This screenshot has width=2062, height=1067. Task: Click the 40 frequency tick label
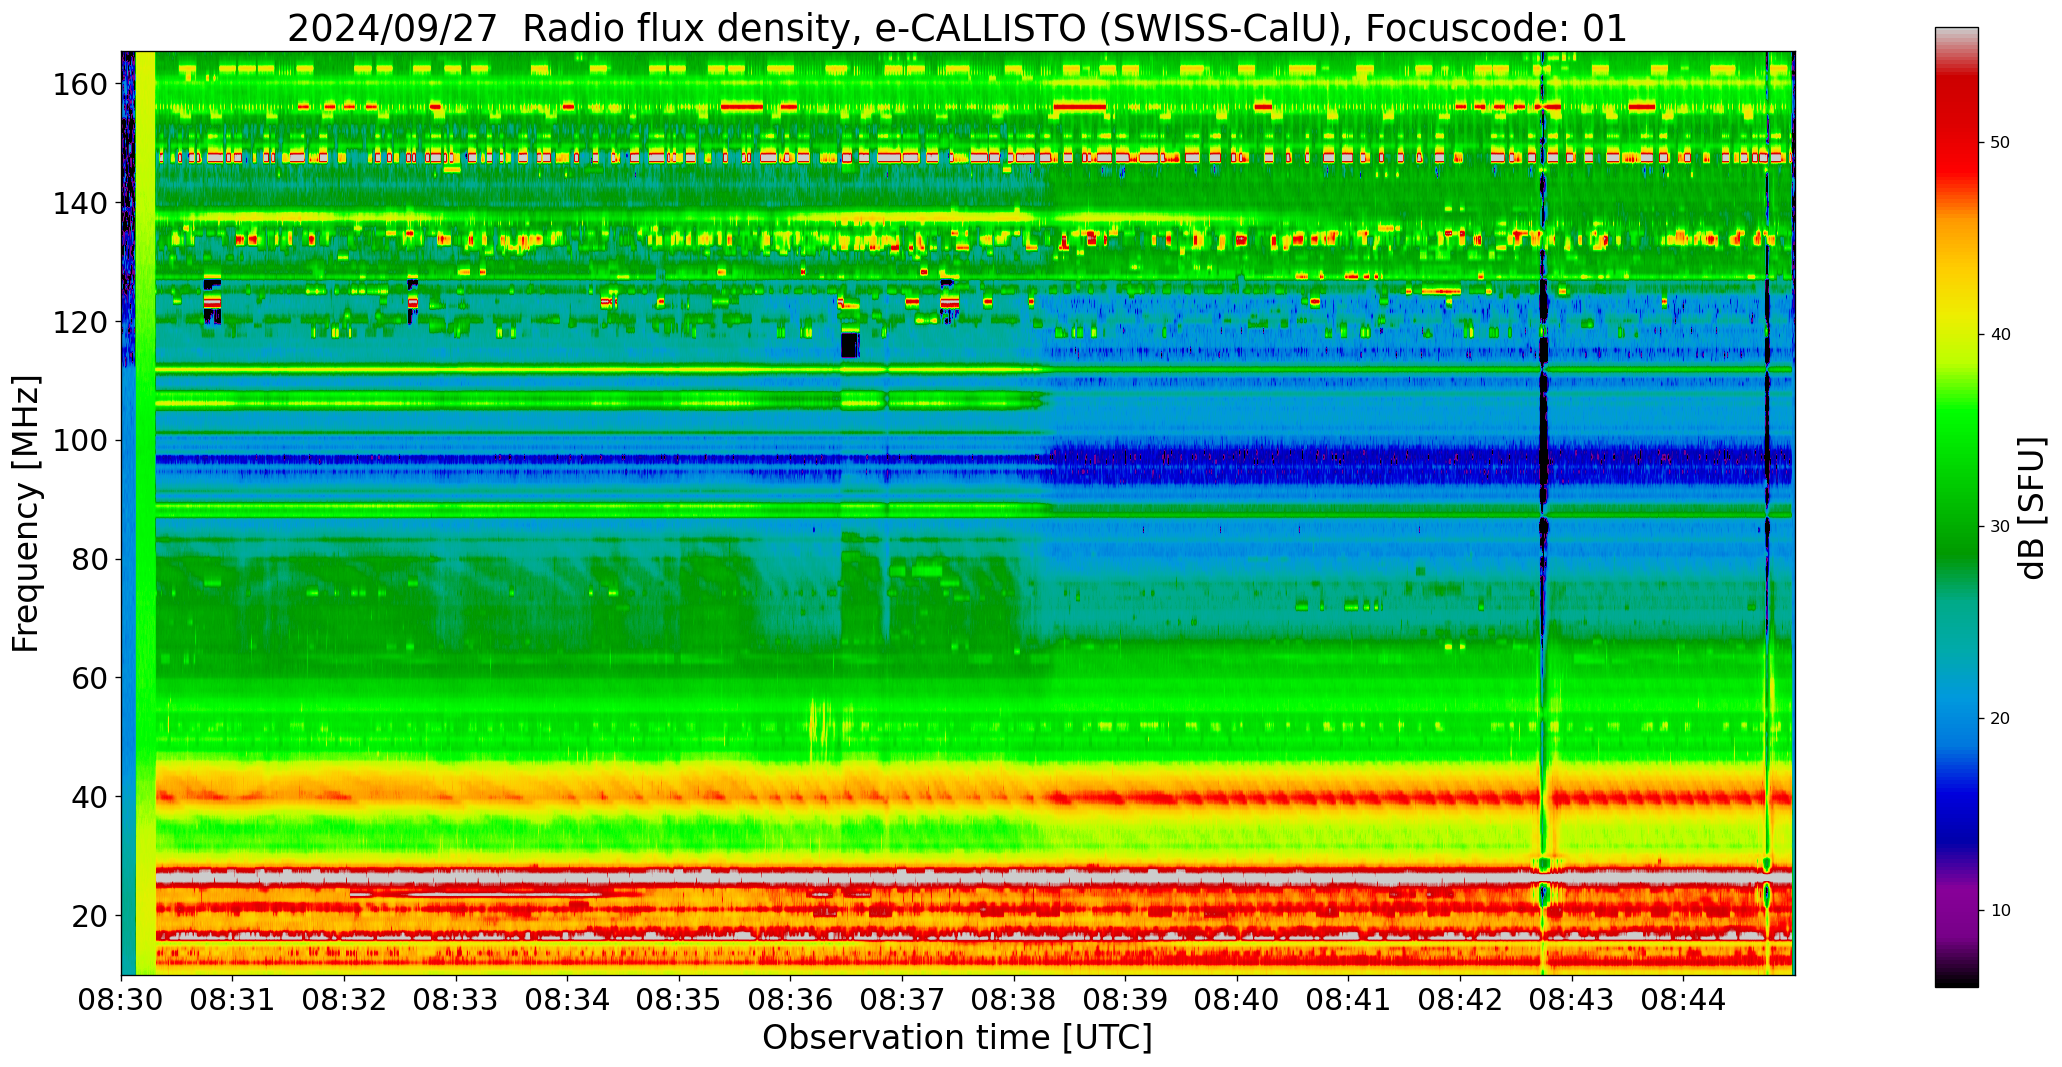point(90,797)
